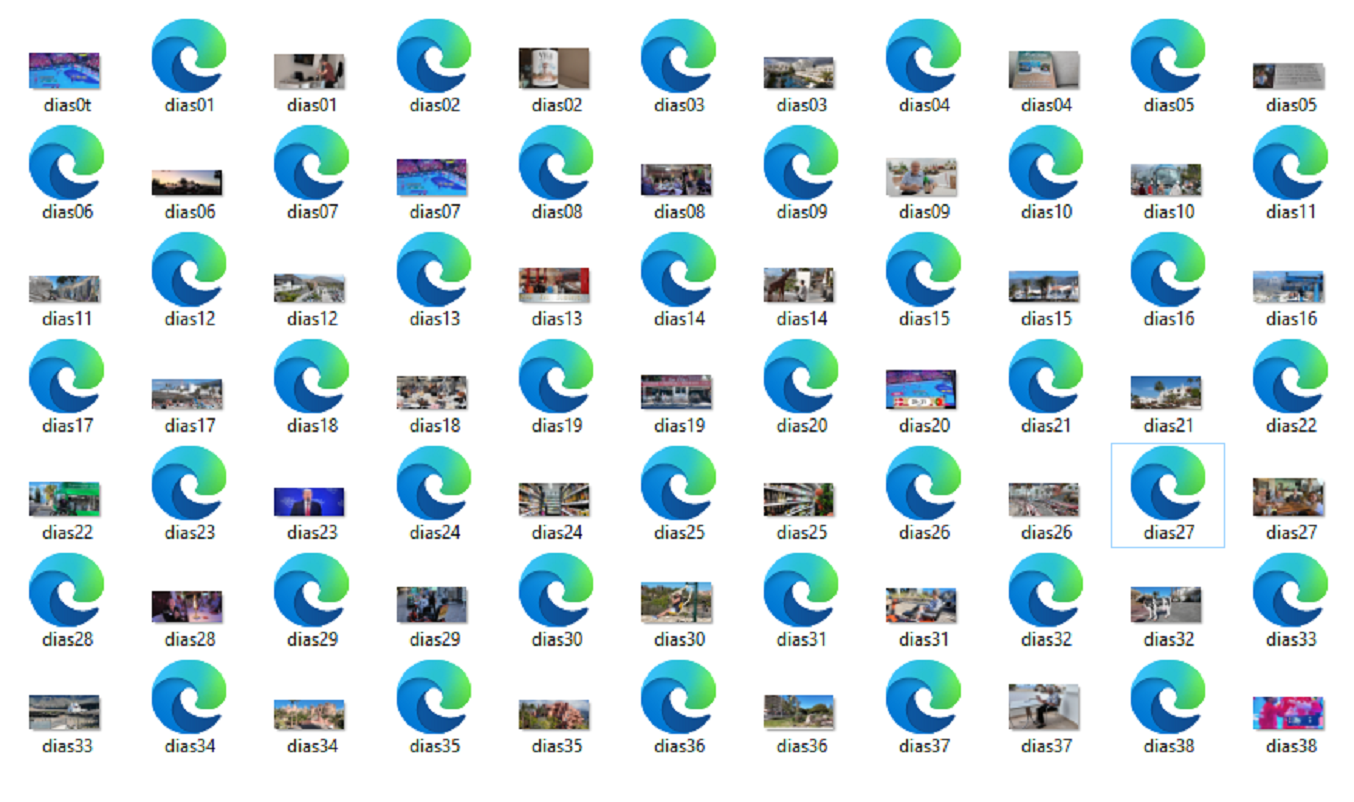Viewport: 1354px width, 802px height.
Task: Click the dias22 Edge file icon
Action: (x=1290, y=378)
